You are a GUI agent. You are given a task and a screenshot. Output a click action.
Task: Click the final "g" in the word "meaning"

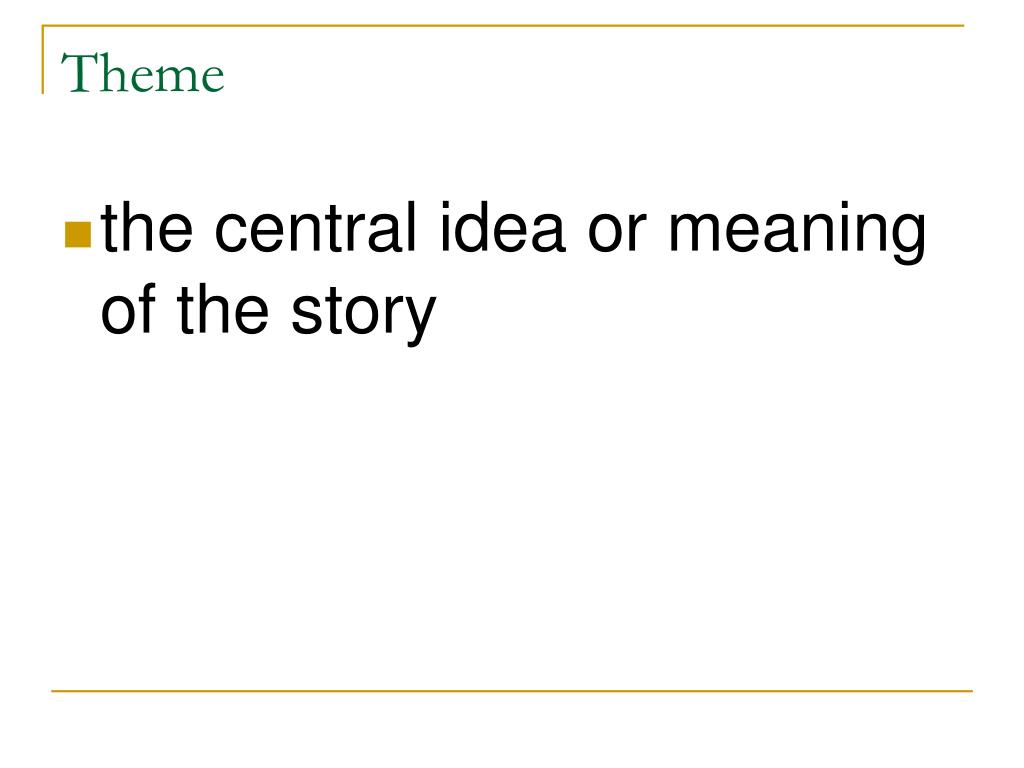click(x=908, y=242)
